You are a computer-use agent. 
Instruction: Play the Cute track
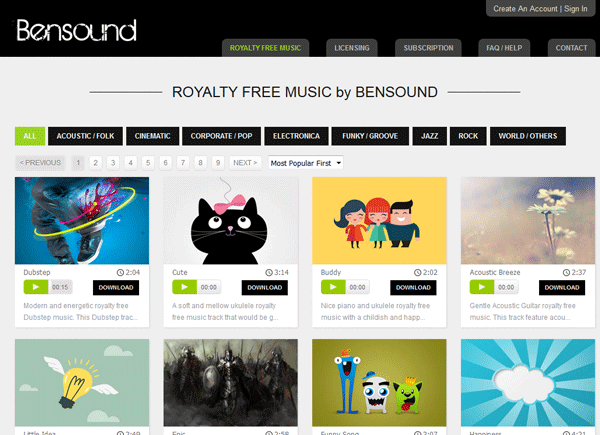point(184,287)
